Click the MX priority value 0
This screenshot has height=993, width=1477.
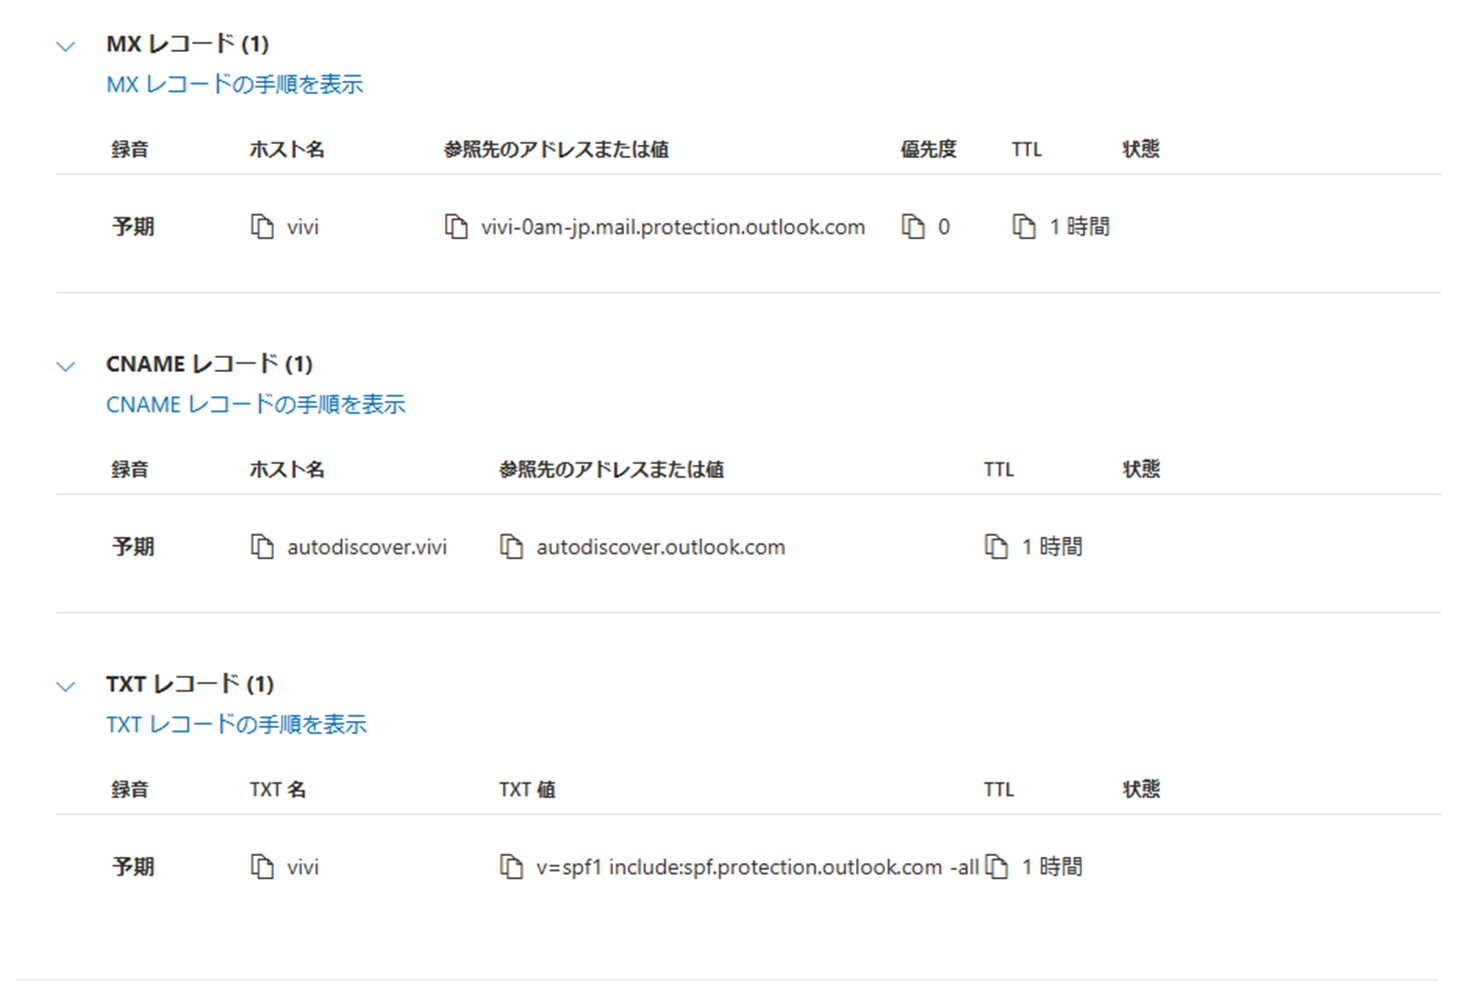944,227
